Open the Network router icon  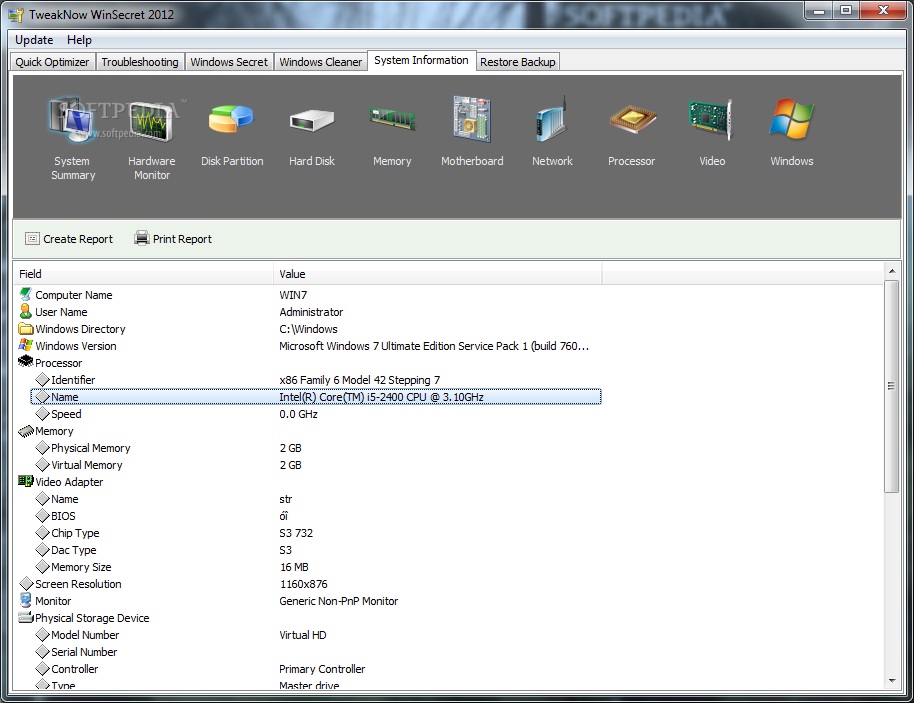(x=551, y=119)
